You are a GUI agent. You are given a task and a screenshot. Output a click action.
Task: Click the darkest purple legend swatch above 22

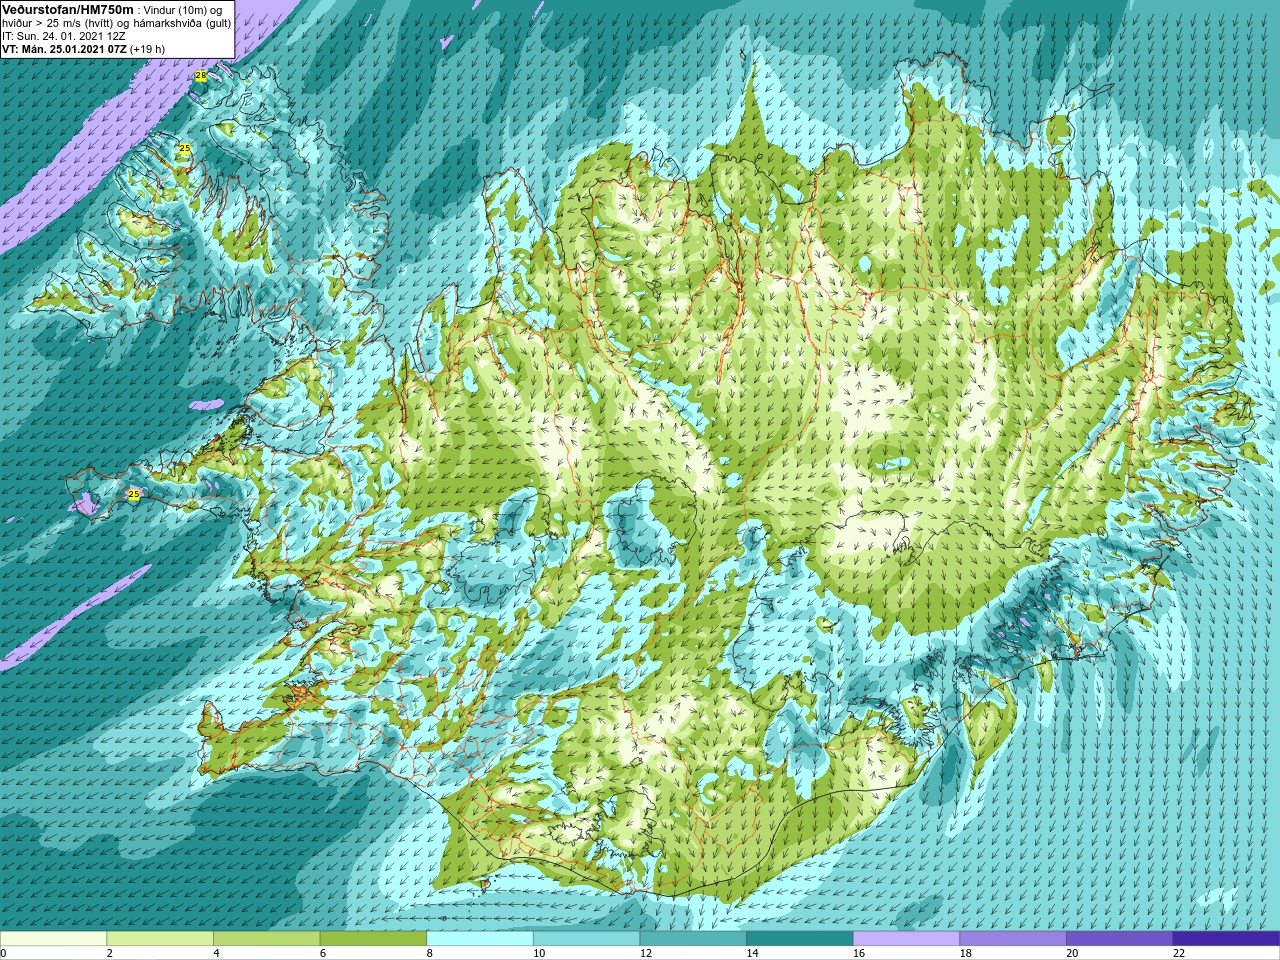click(x=1227, y=939)
